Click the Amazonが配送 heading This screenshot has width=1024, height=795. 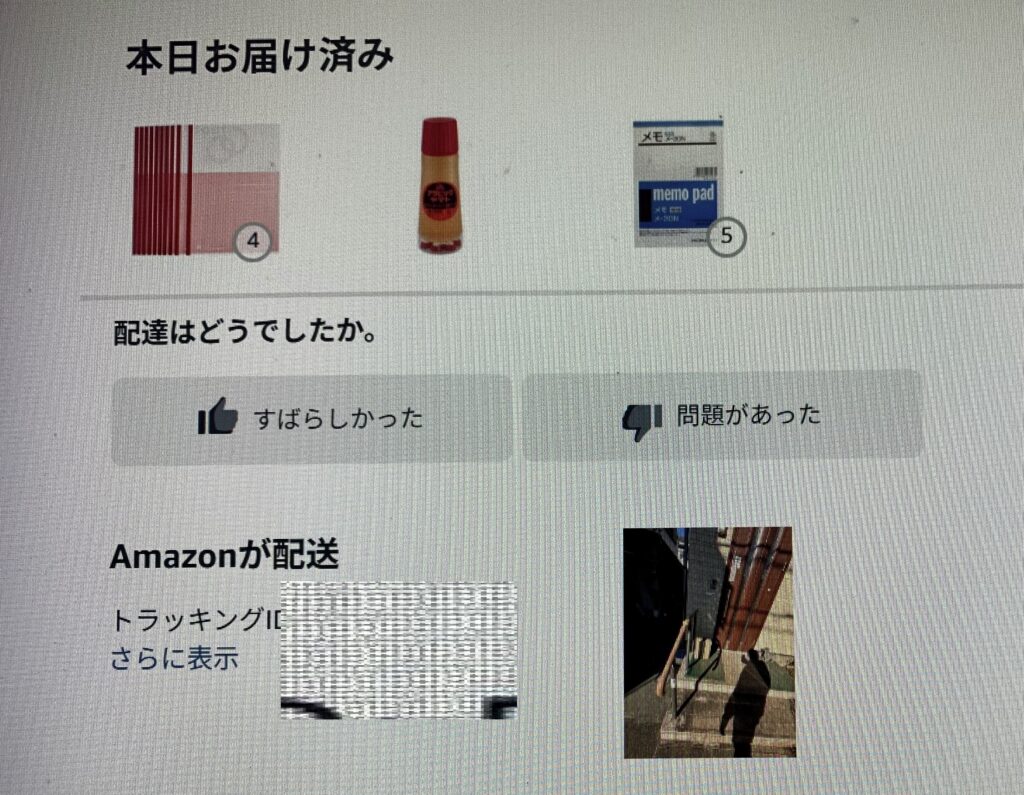[224, 556]
